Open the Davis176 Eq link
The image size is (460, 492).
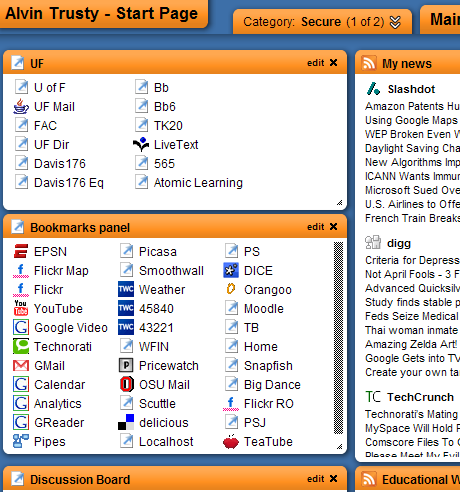click(69, 183)
